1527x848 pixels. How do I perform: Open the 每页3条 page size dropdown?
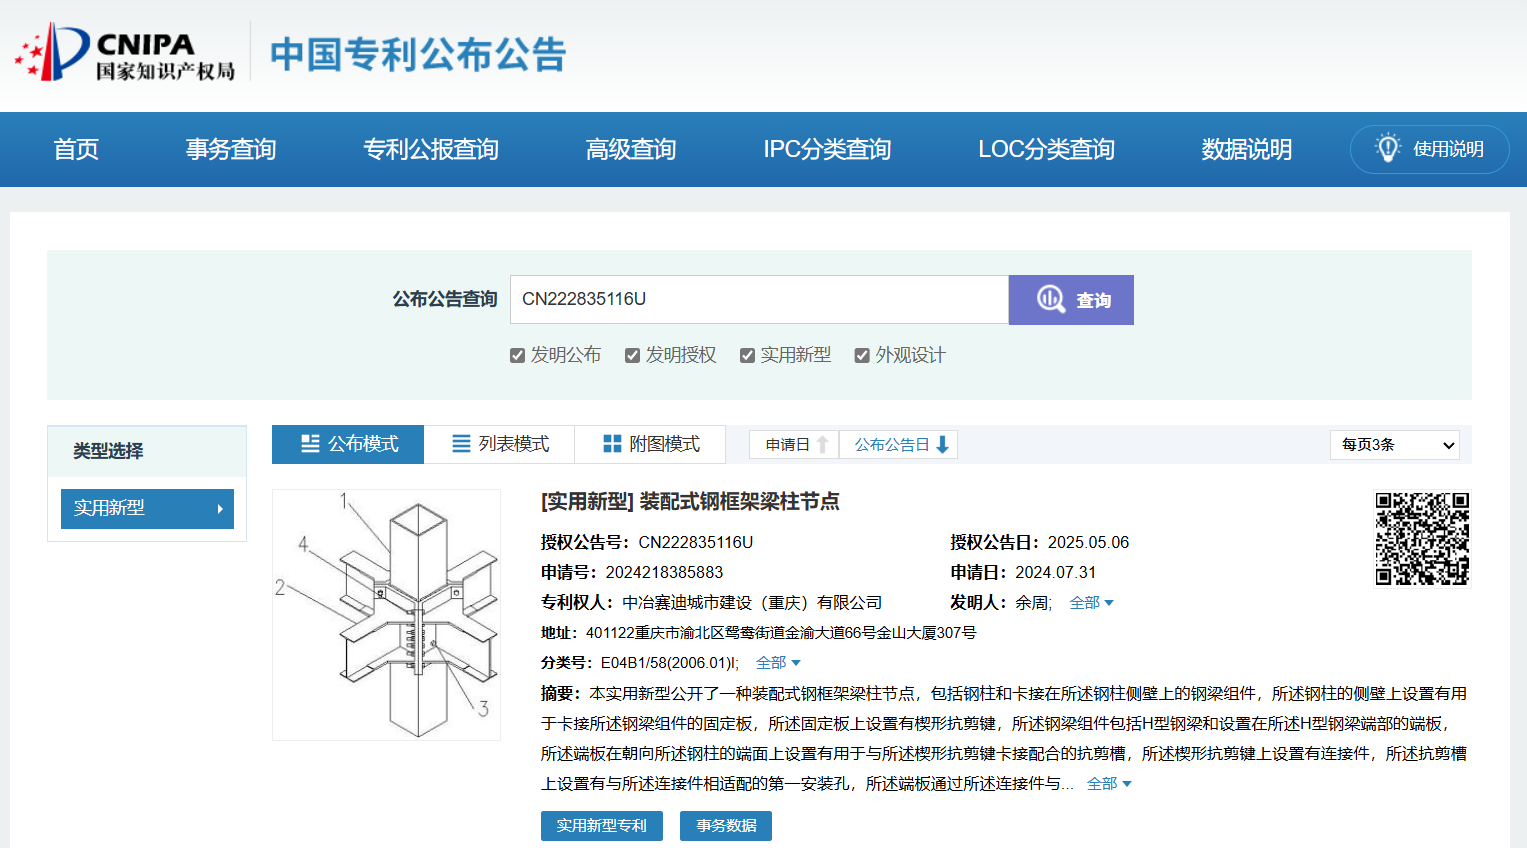click(1394, 445)
